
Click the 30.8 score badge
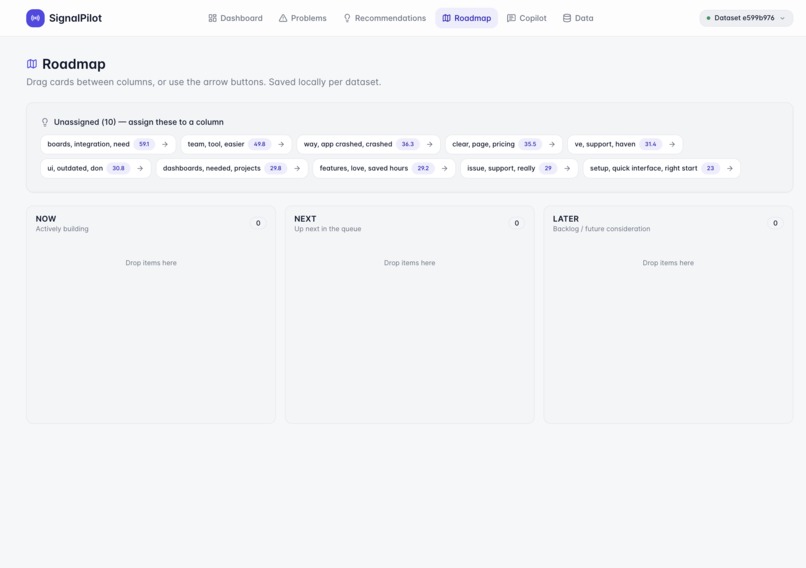pos(118,169)
